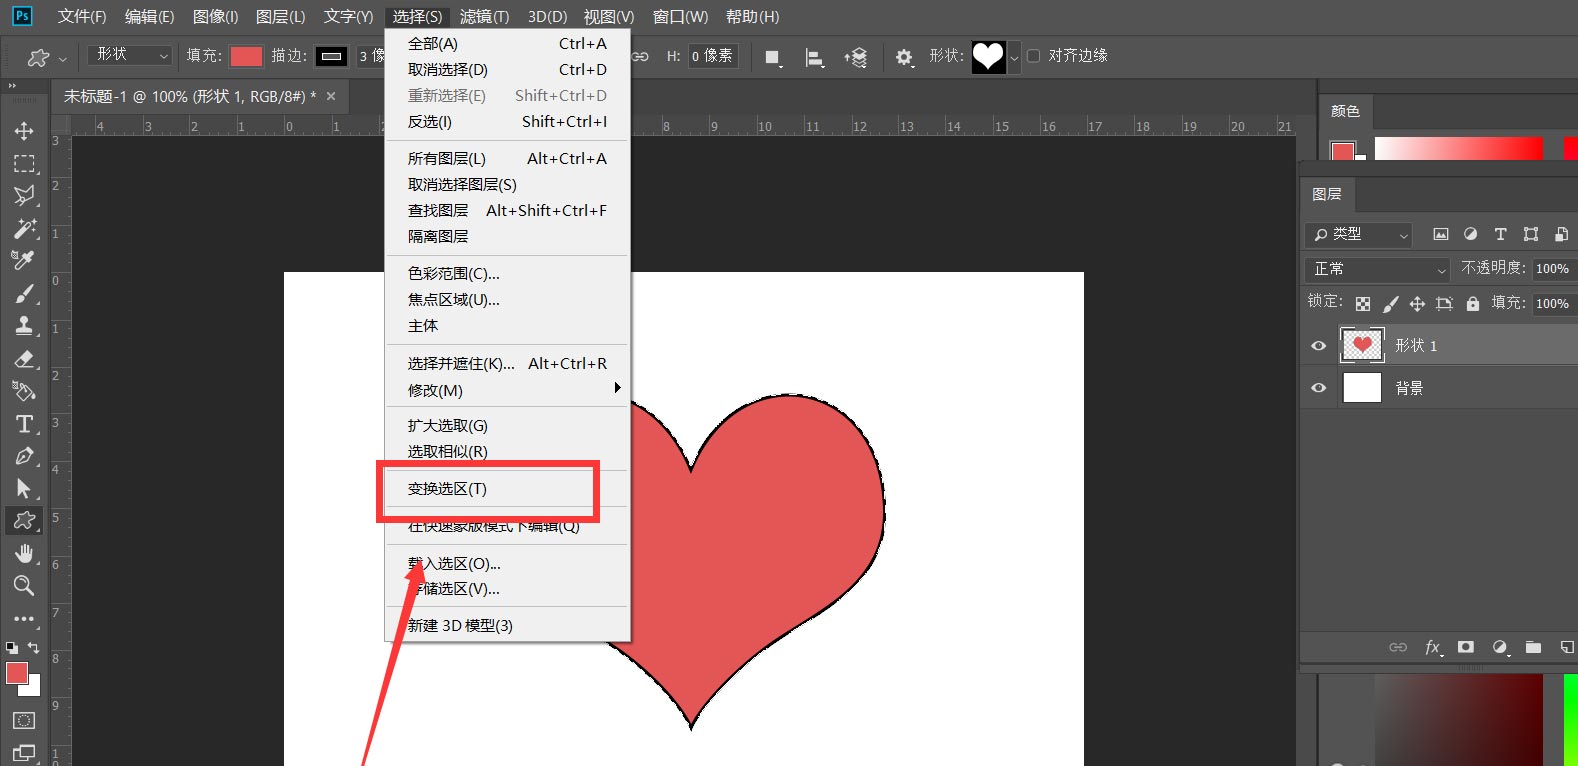Click the path operations icon in options bar

[x=772, y=57]
